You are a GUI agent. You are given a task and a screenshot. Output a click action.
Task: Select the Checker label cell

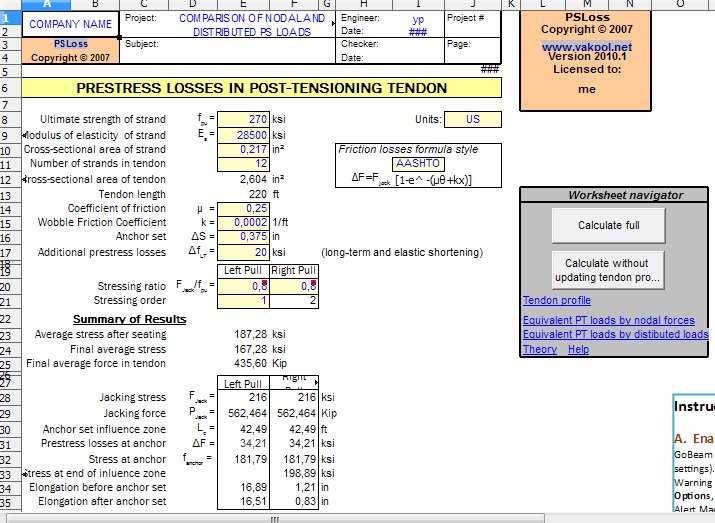(360, 44)
